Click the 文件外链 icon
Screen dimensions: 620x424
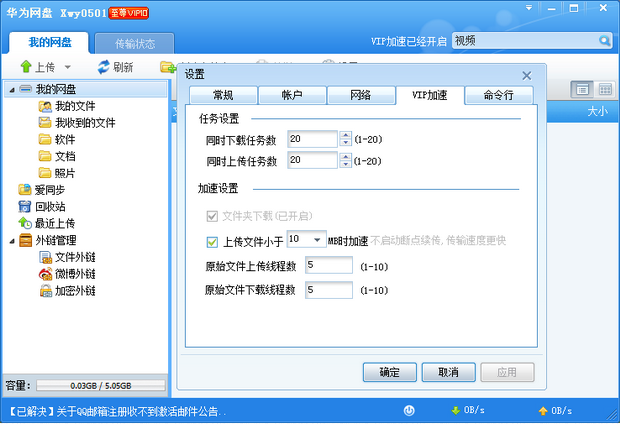(x=45, y=257)
